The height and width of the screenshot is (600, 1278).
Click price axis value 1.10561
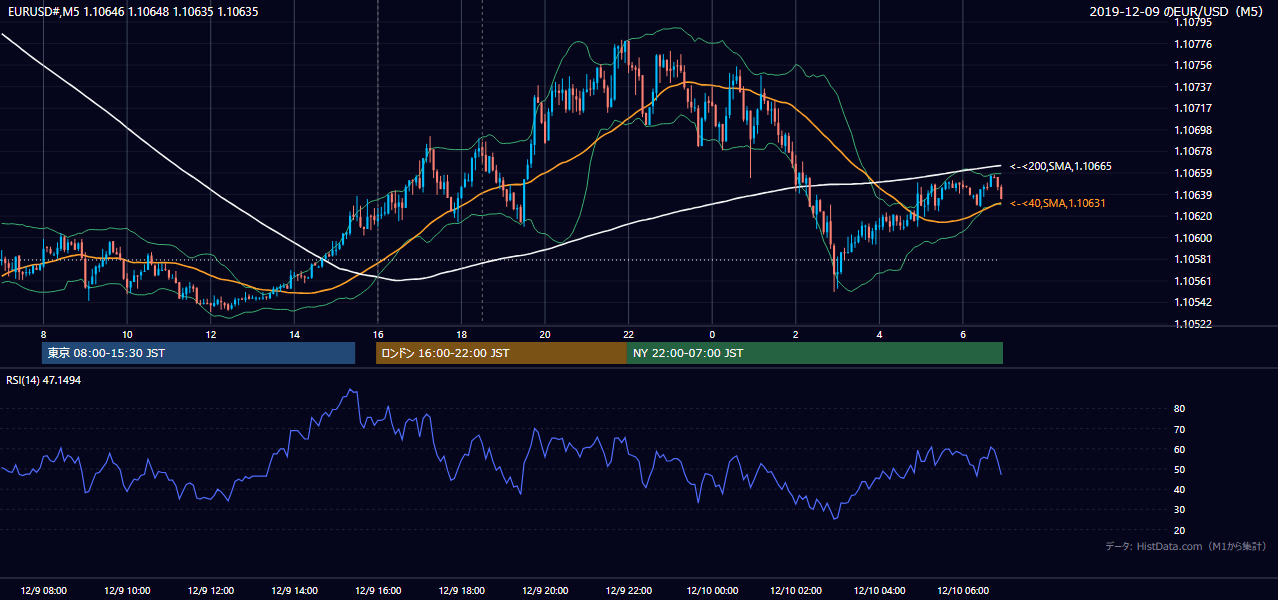(x=1193, y=281)
